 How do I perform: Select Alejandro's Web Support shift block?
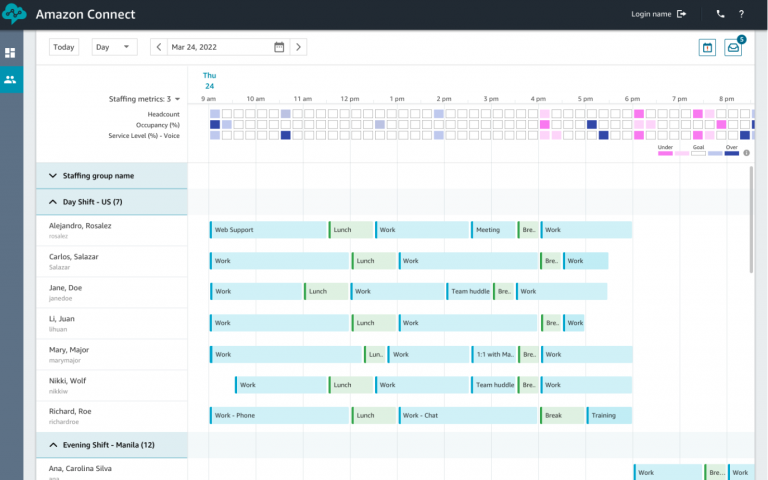[x=268, y=230]
